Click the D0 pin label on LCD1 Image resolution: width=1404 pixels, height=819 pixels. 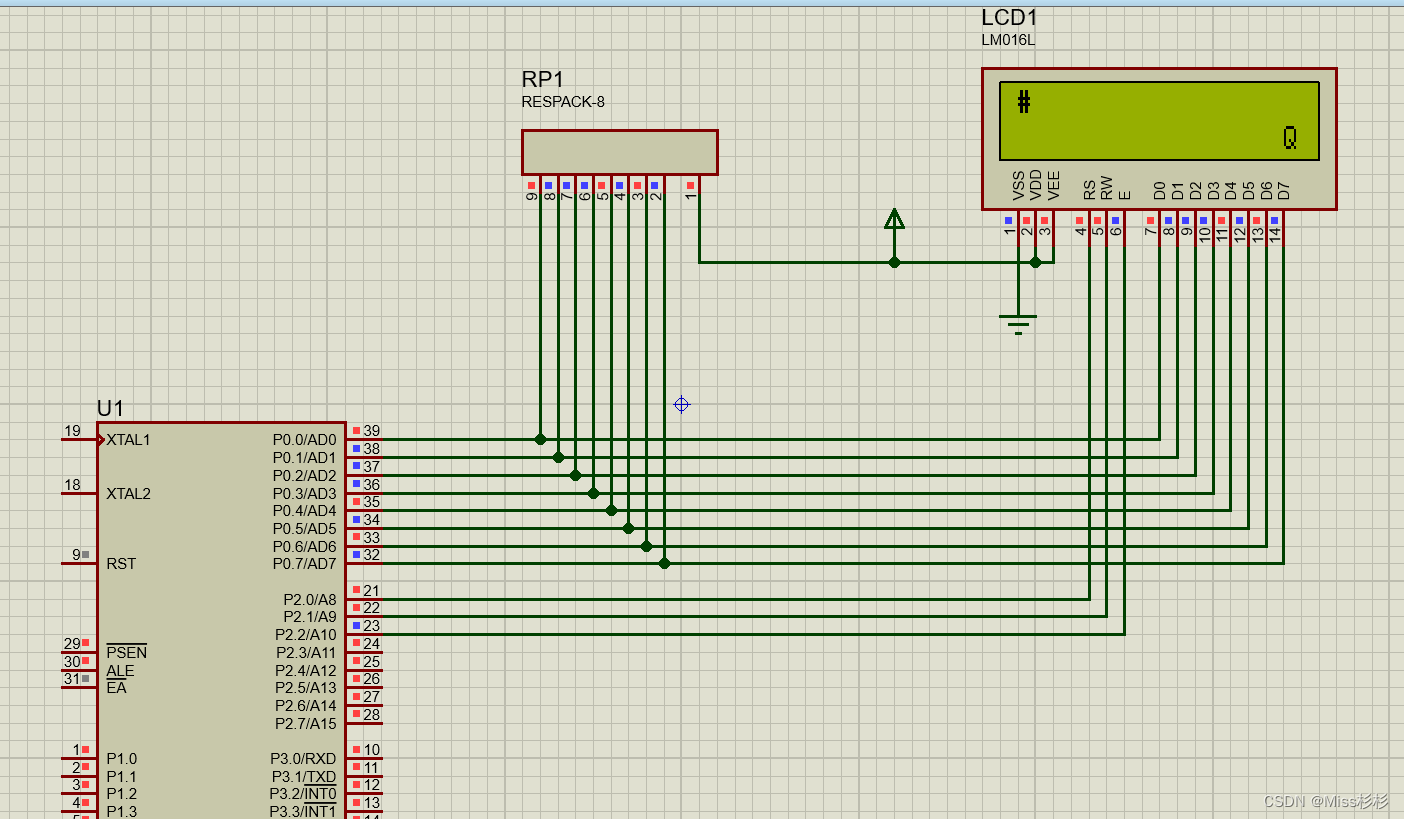point(1160,190)
